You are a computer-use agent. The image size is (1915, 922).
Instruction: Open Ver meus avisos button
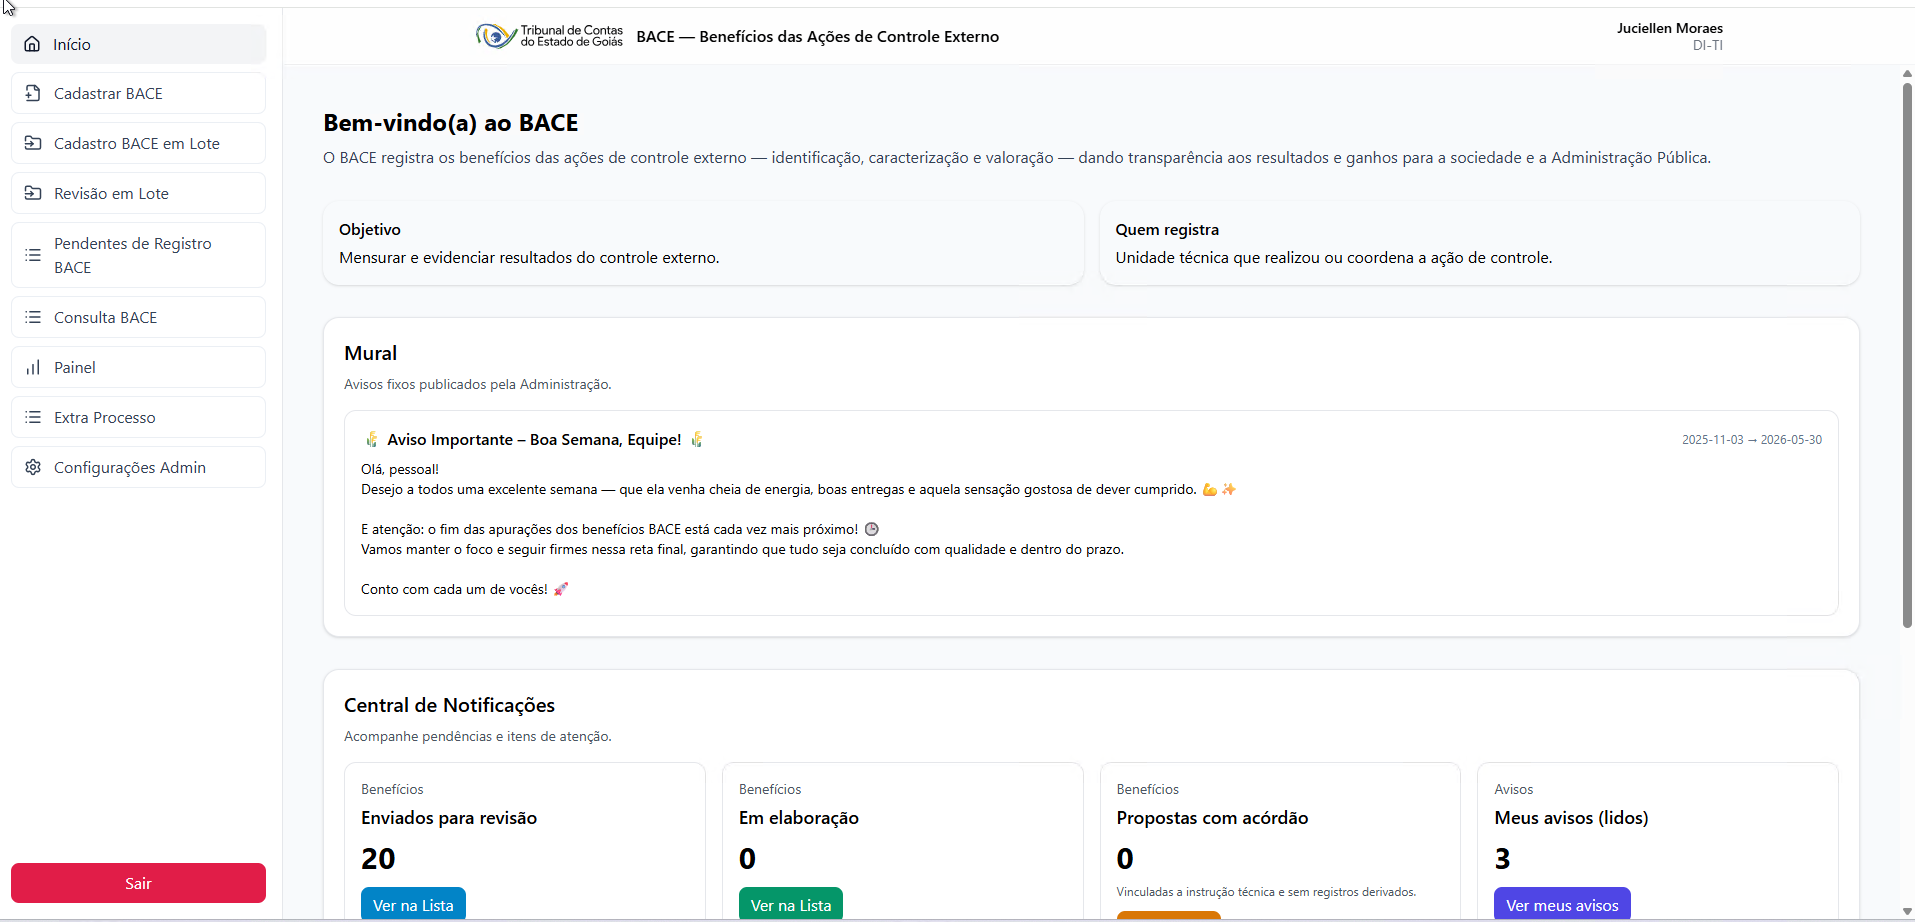coord(1561,904)
